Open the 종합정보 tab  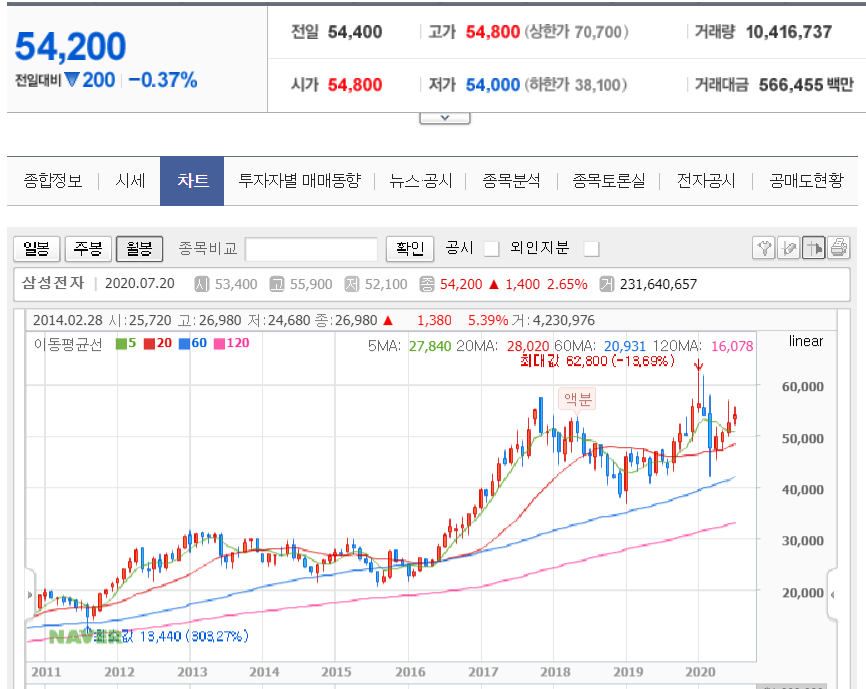point(52,181)
